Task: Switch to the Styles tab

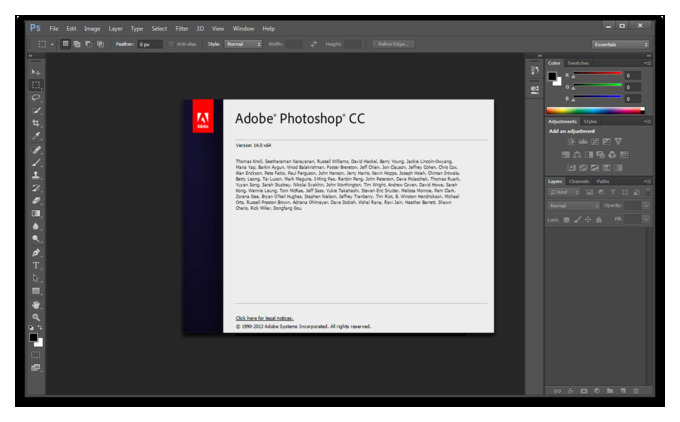Action: (x=590, y=121)
